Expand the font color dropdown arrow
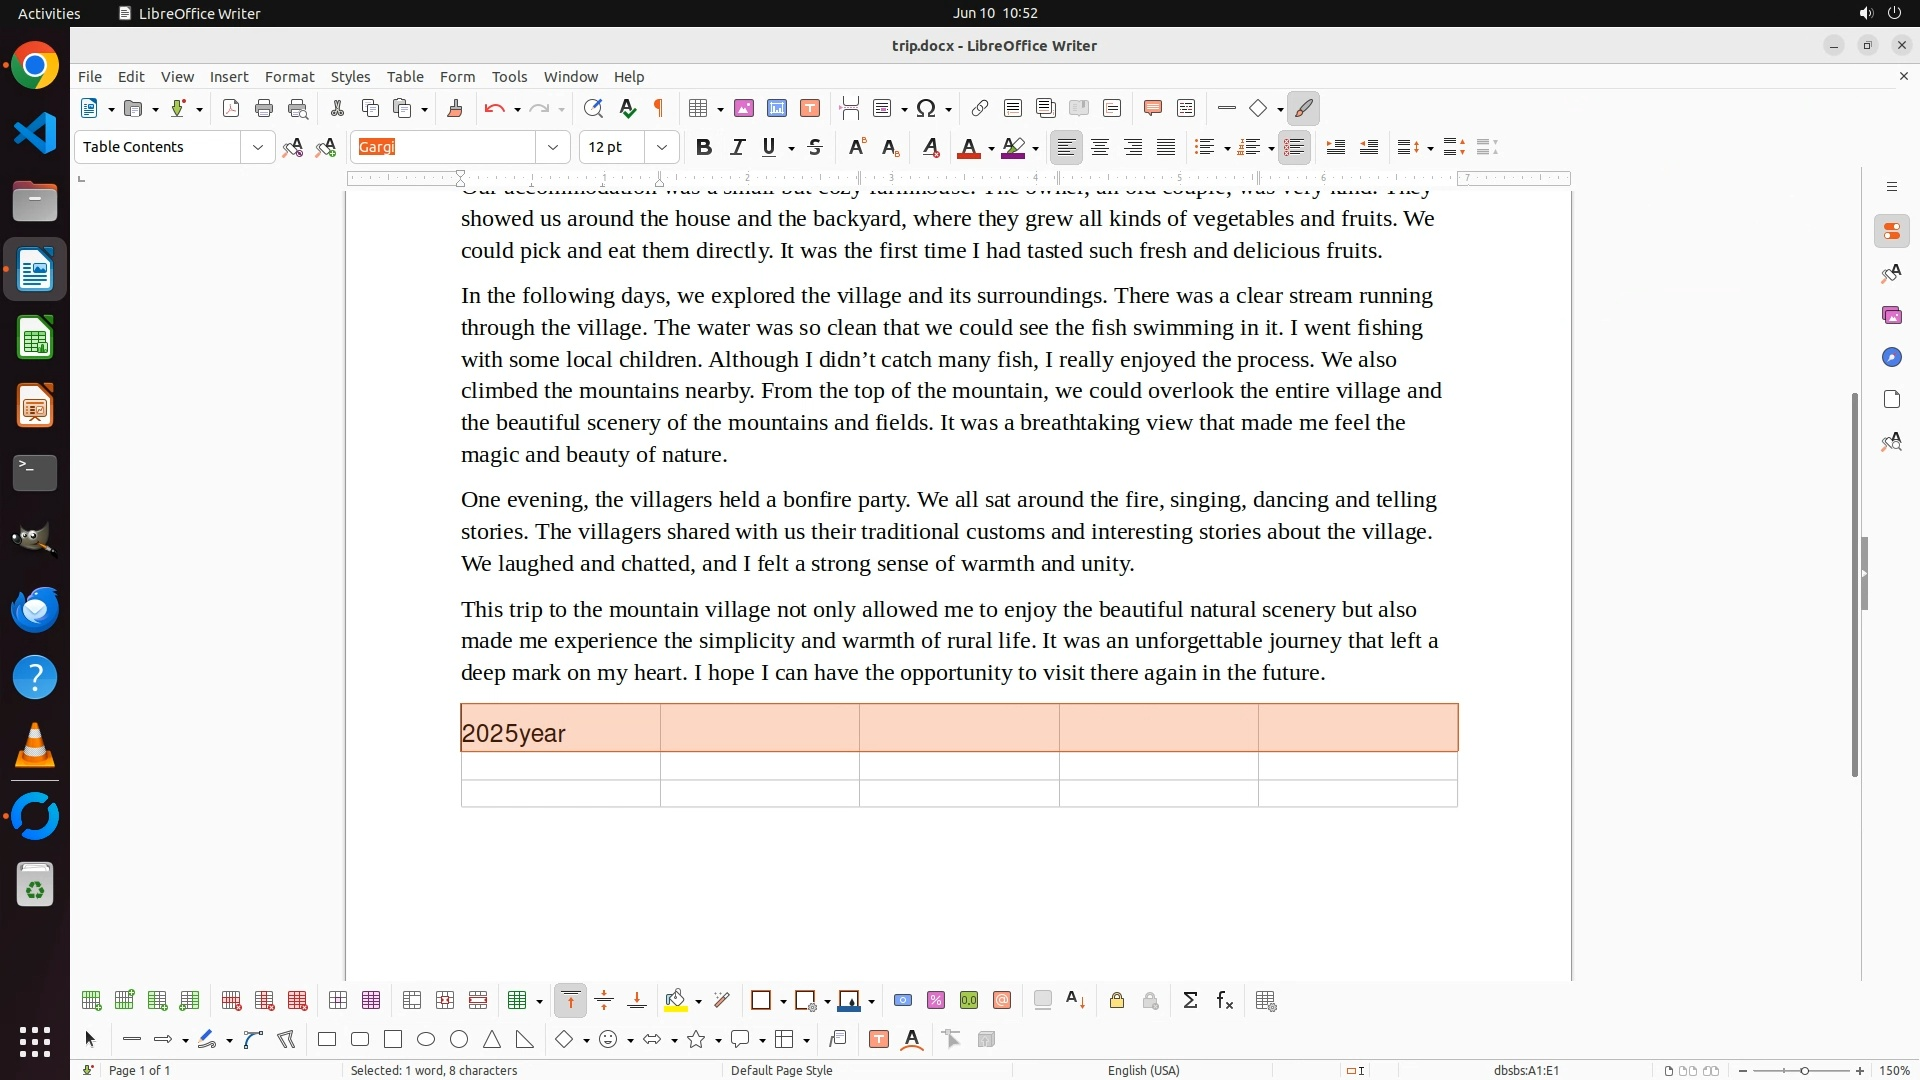The image size is (1920, 1080). (x=991, y=149)
